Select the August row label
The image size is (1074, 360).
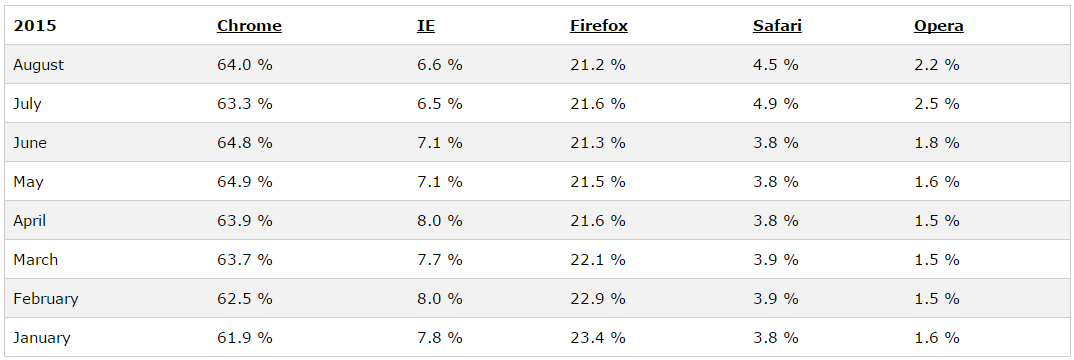[x=38, y=65]
